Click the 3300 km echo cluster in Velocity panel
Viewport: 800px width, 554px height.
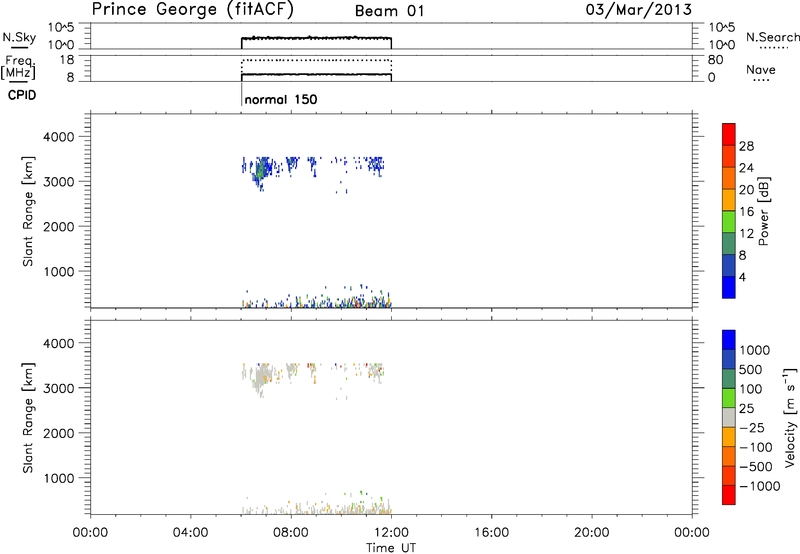click(262, 378)
